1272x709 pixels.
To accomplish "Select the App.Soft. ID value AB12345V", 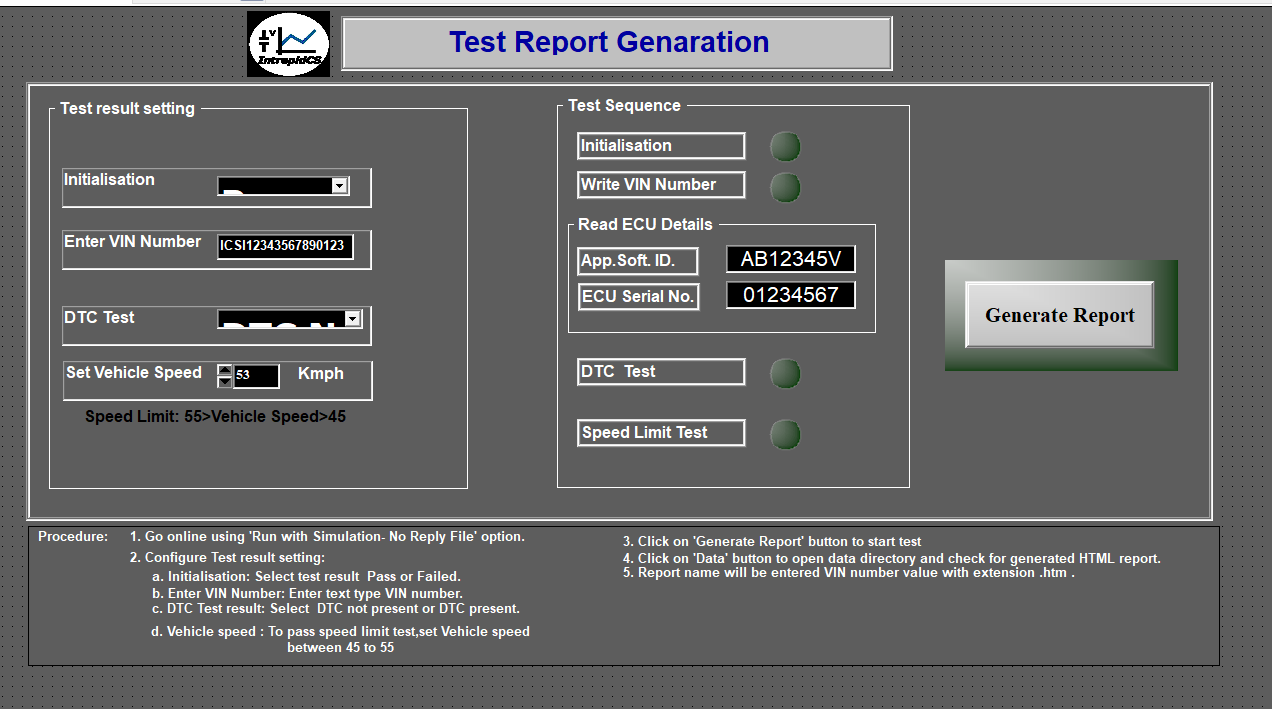I will pos(790,260).
